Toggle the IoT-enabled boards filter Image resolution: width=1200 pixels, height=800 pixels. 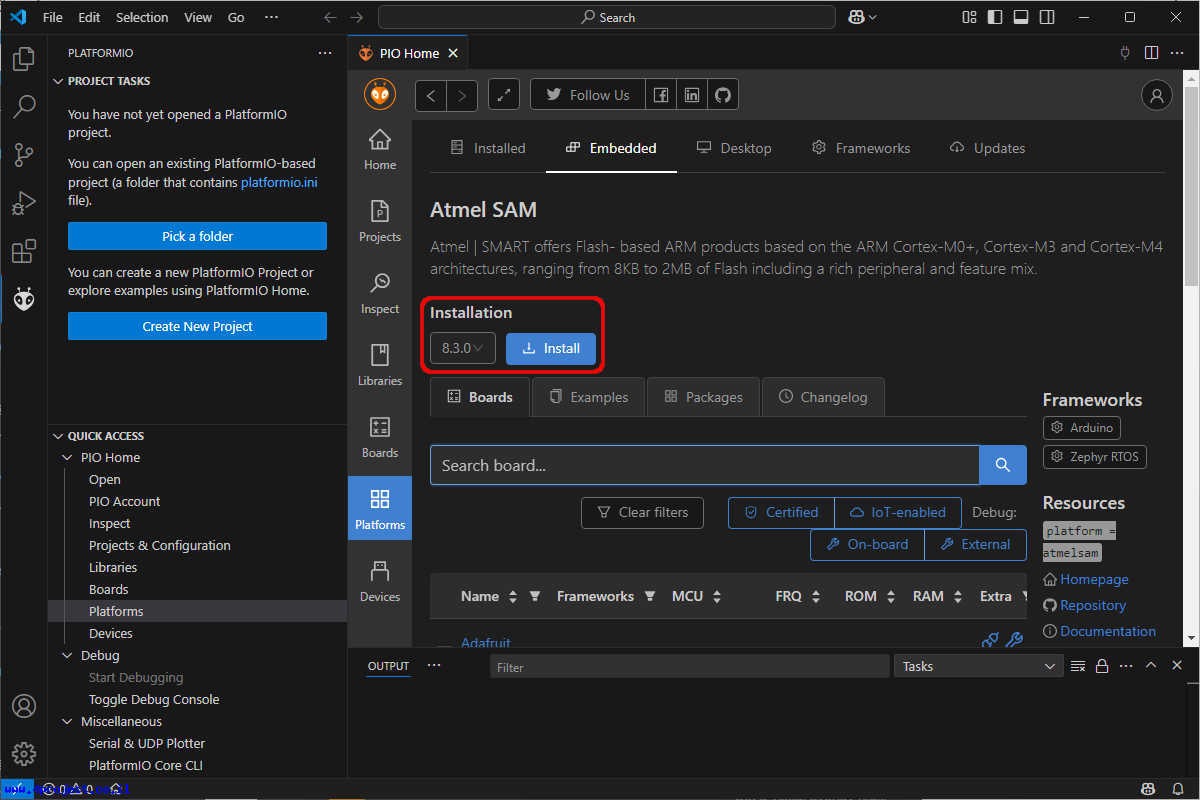[898, 512]
